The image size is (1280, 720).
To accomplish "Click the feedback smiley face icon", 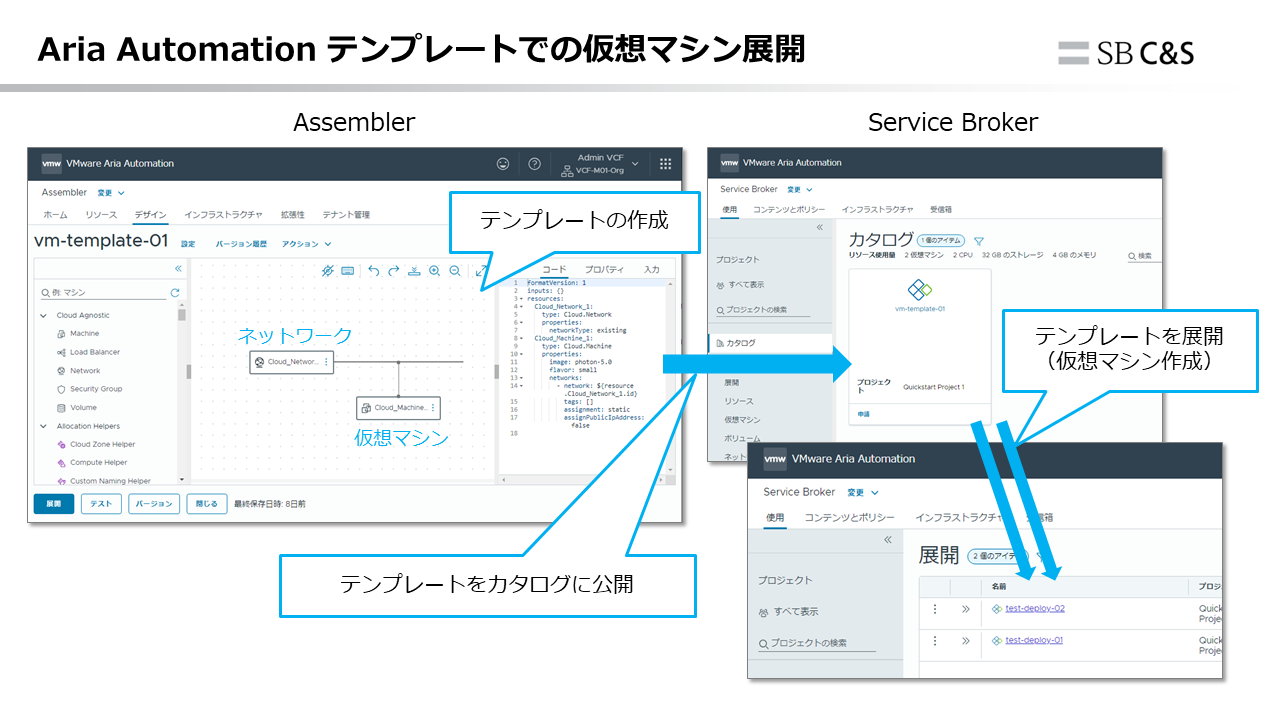I will (x=503, y=164).
